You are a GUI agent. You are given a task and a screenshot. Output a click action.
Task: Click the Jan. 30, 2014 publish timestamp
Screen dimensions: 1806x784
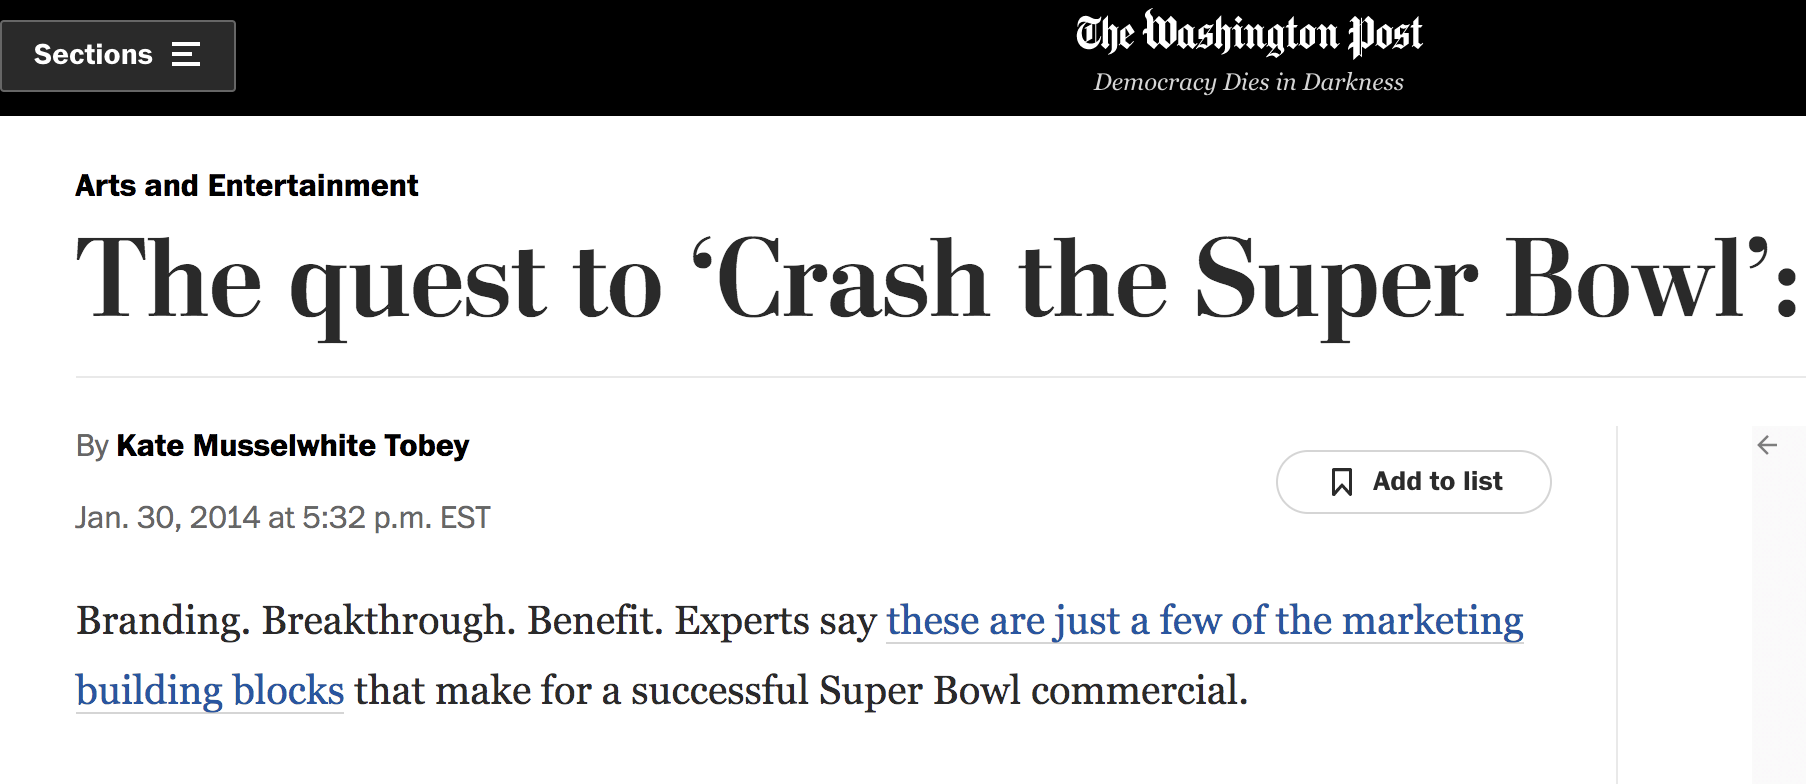(283, 518)
